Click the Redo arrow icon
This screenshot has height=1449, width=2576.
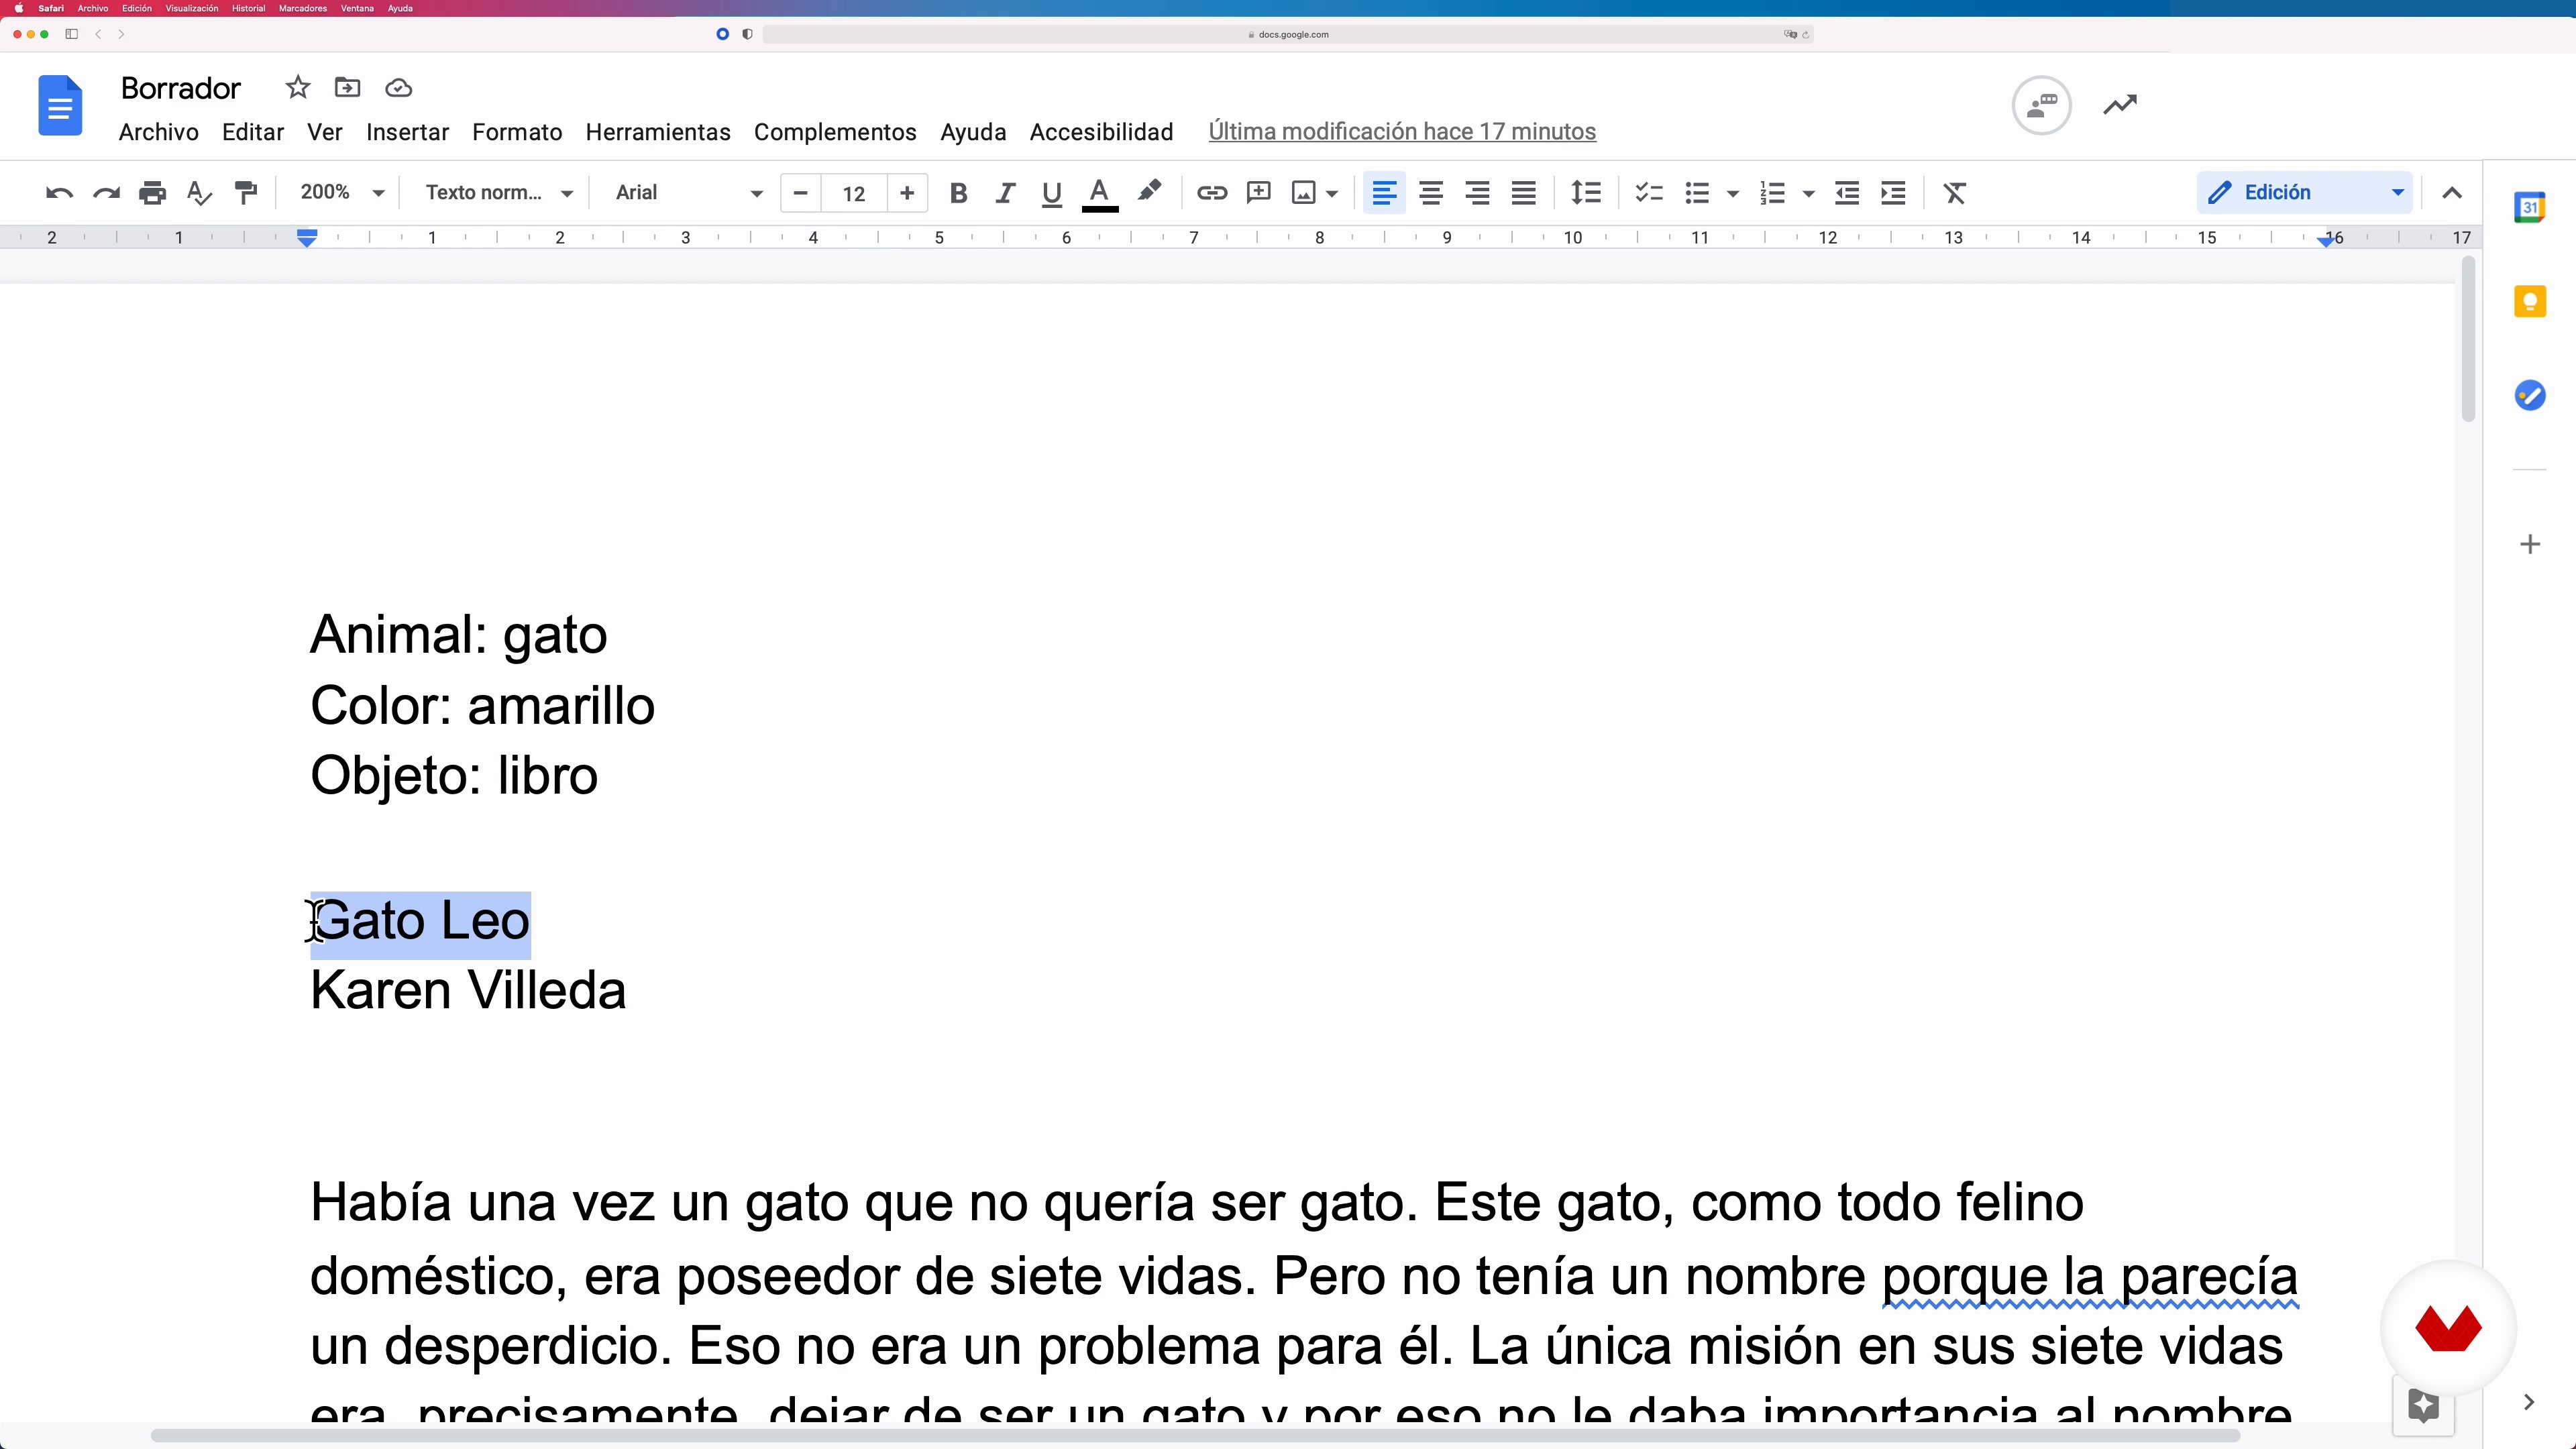point(106,193)
